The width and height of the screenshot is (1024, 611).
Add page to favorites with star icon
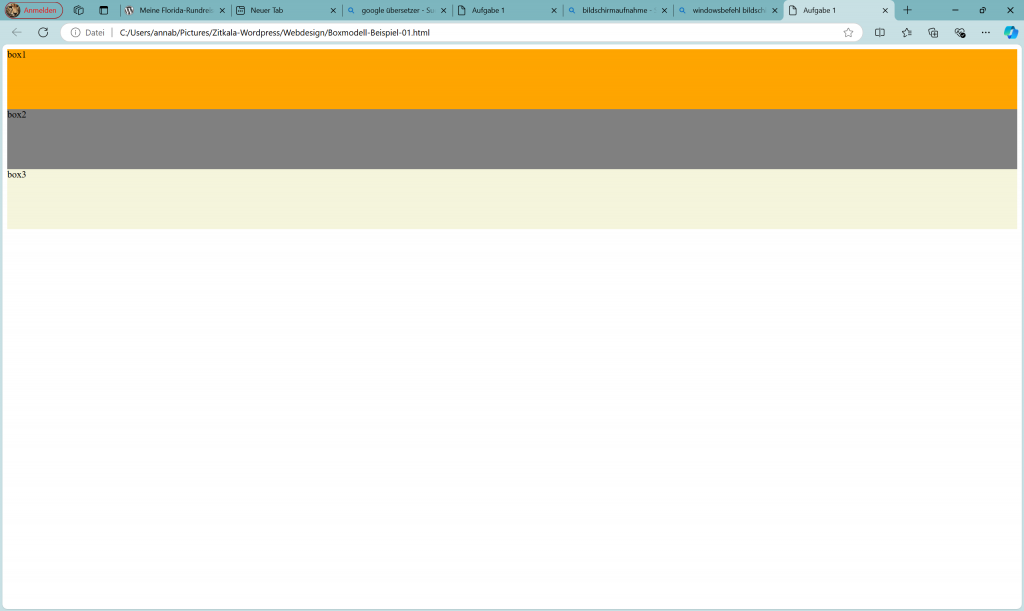[848, 32]
